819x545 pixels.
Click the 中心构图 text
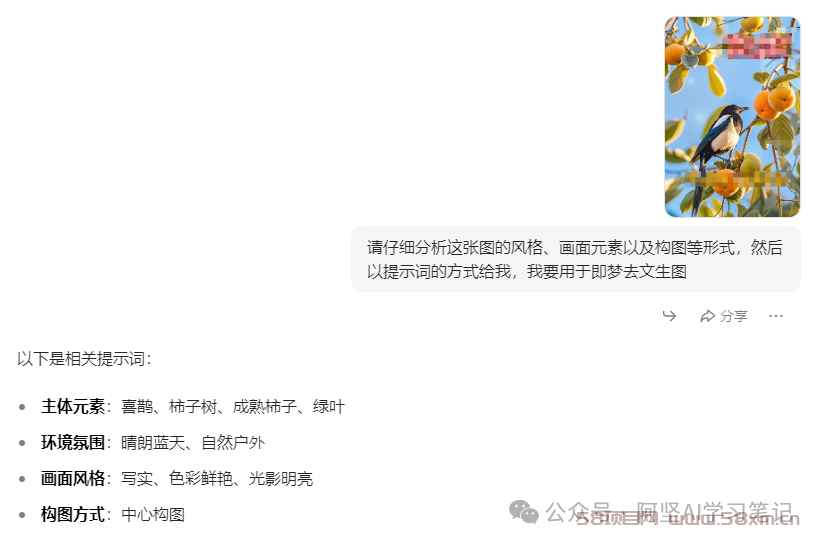153,515
